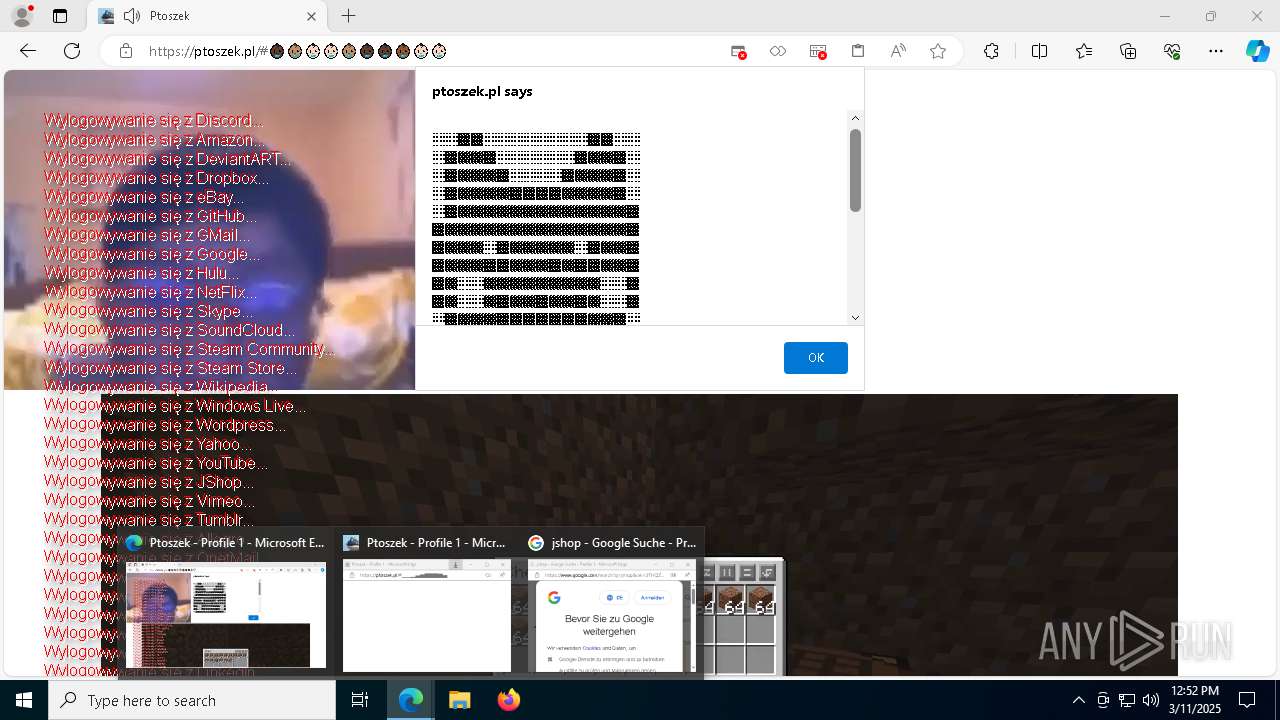Image resolution: width=1280 pixels, height=720 pixels.
Task: Open Task View on the taskbar
Action: 360,700
